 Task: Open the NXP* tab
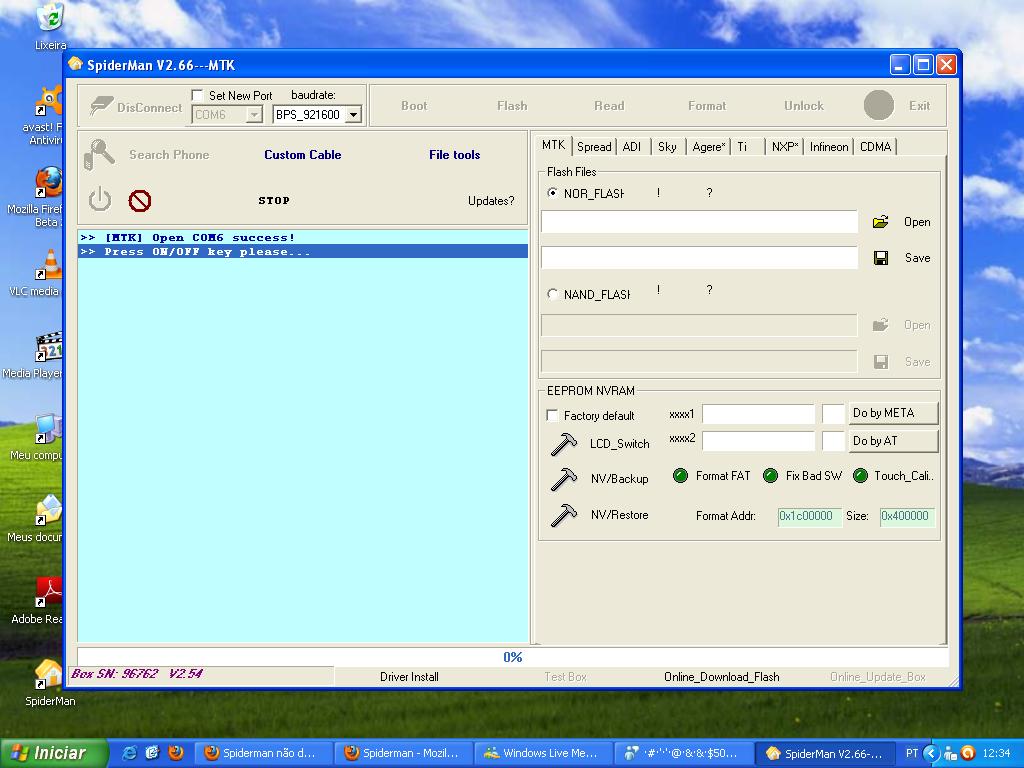point(784,147)
